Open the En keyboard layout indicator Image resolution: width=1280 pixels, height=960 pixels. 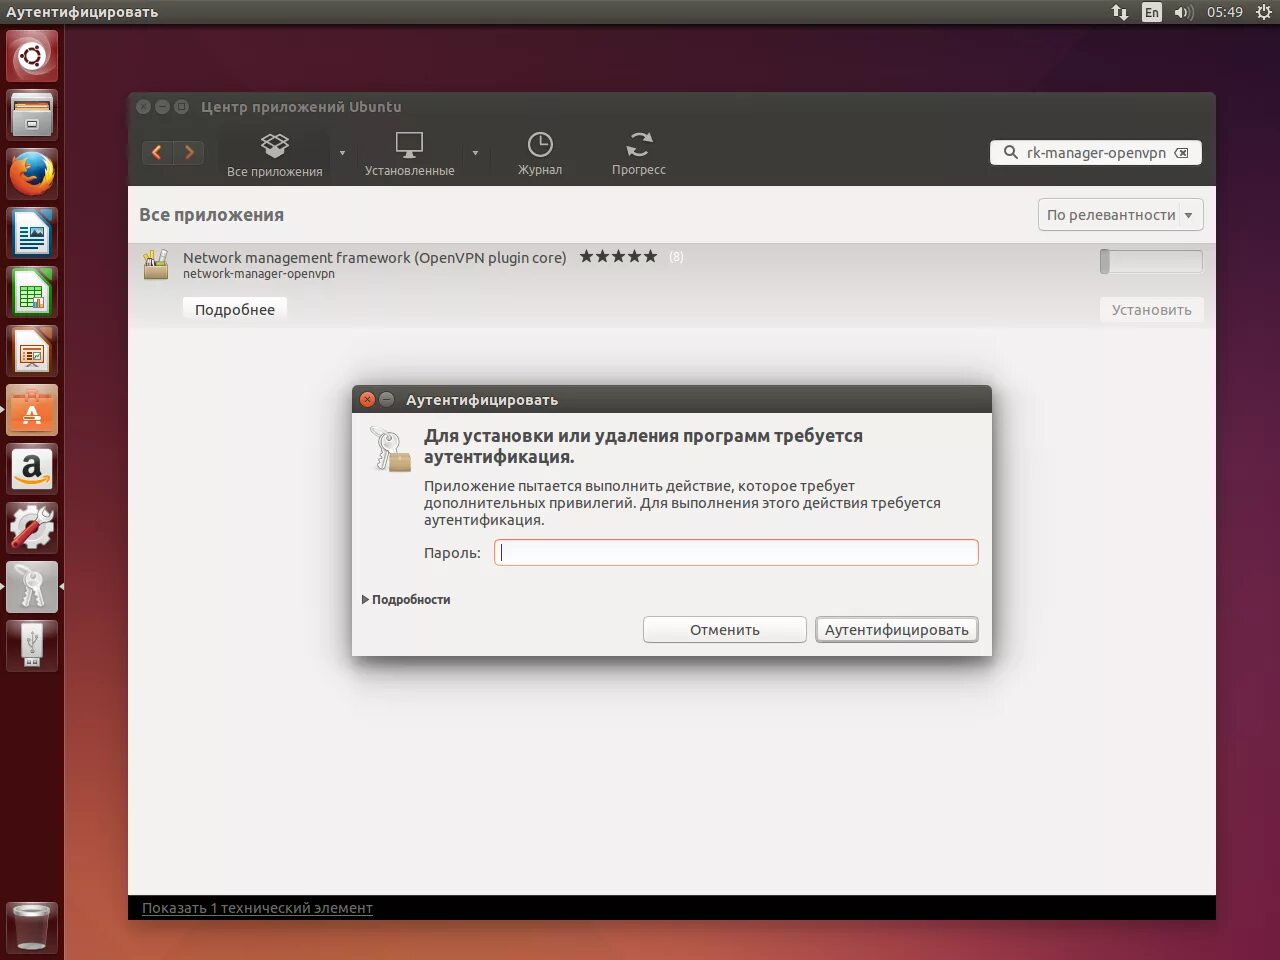(1152, 12)
